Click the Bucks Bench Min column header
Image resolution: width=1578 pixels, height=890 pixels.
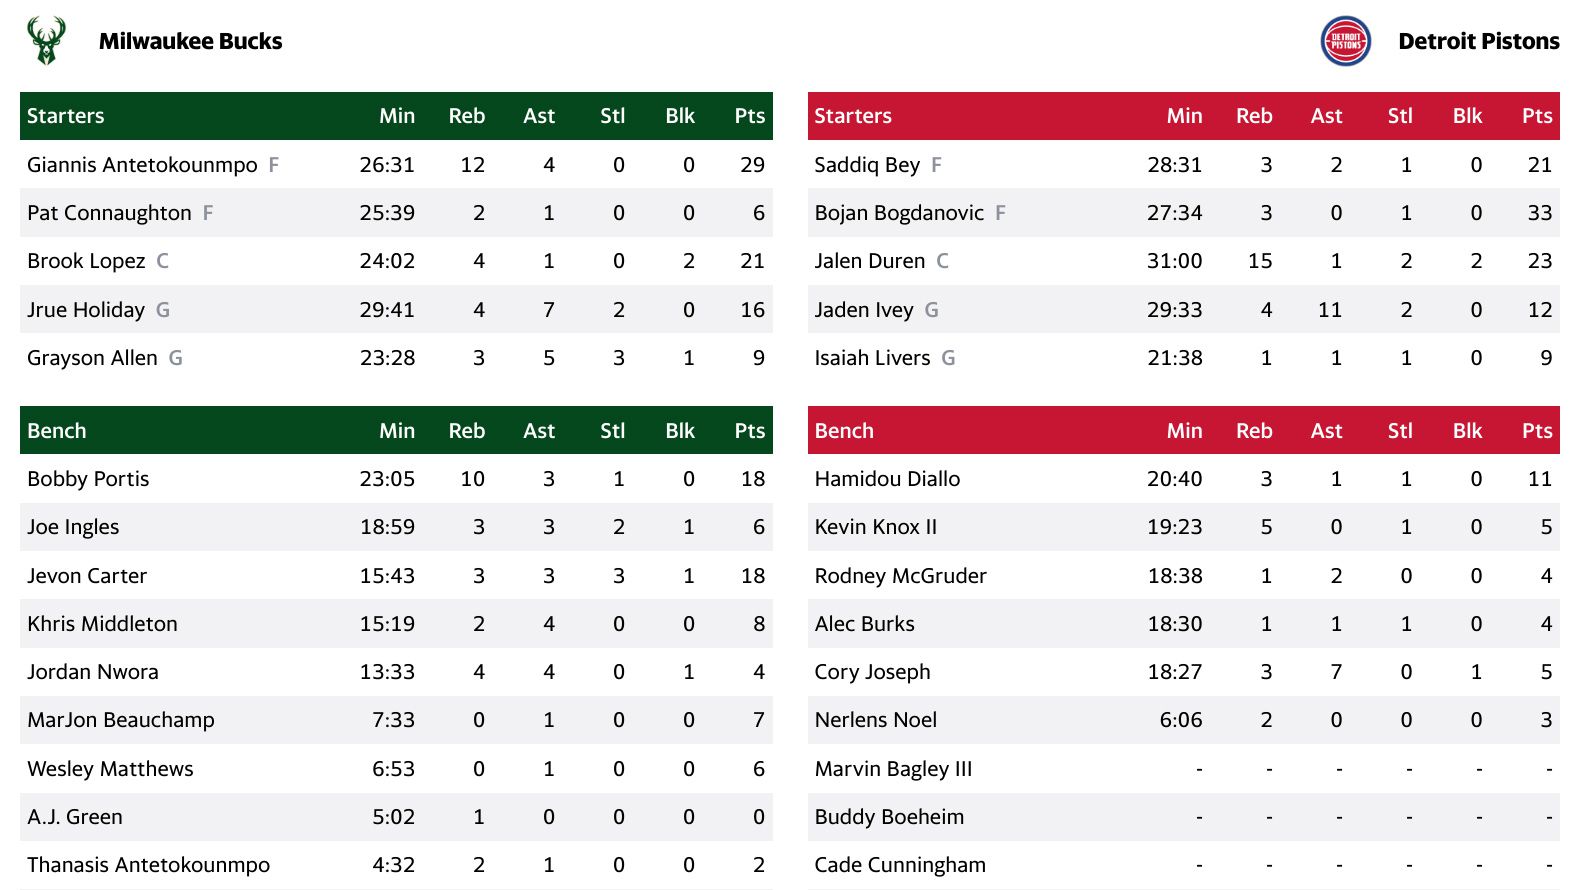point(396,431)
